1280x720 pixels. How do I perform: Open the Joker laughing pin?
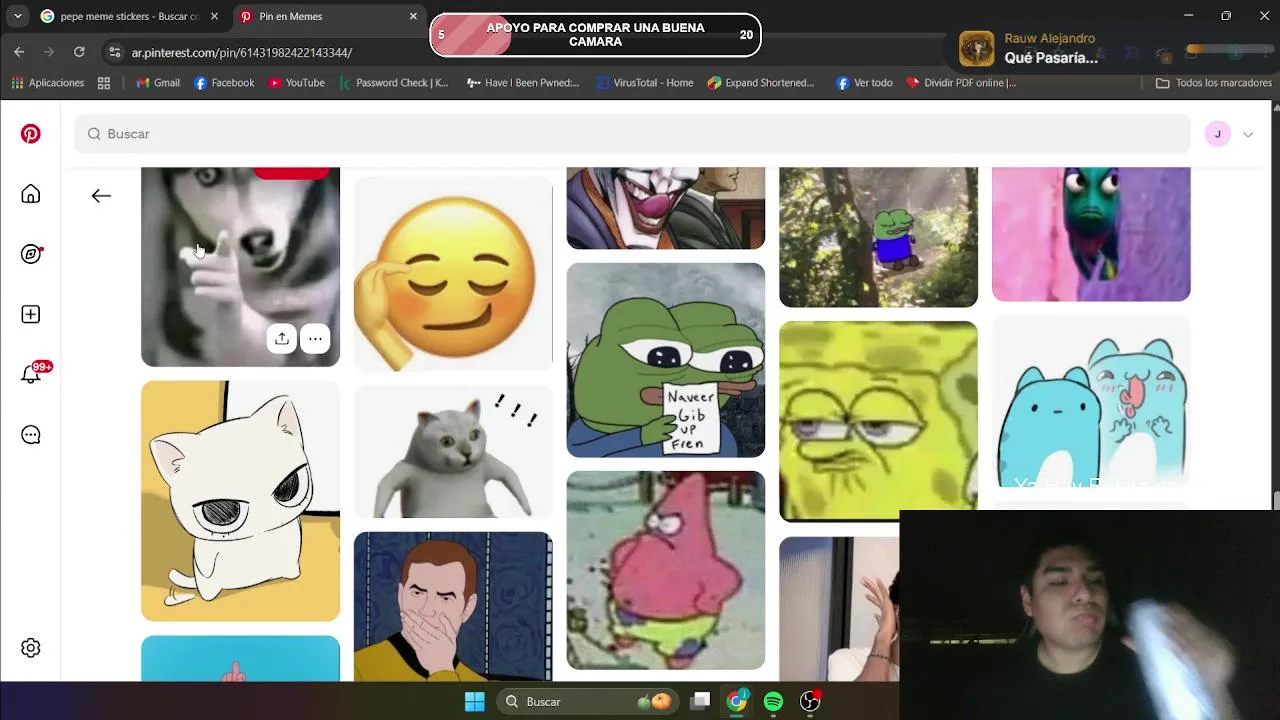666,208
